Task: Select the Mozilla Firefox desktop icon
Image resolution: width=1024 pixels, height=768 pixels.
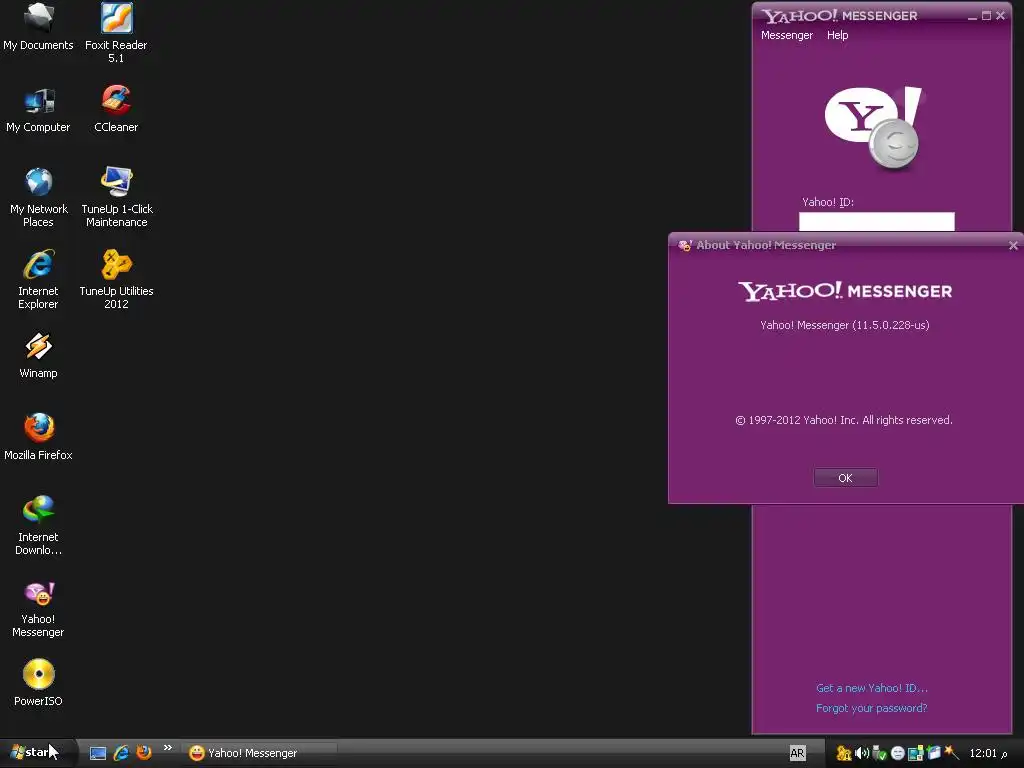Action: 39,438
